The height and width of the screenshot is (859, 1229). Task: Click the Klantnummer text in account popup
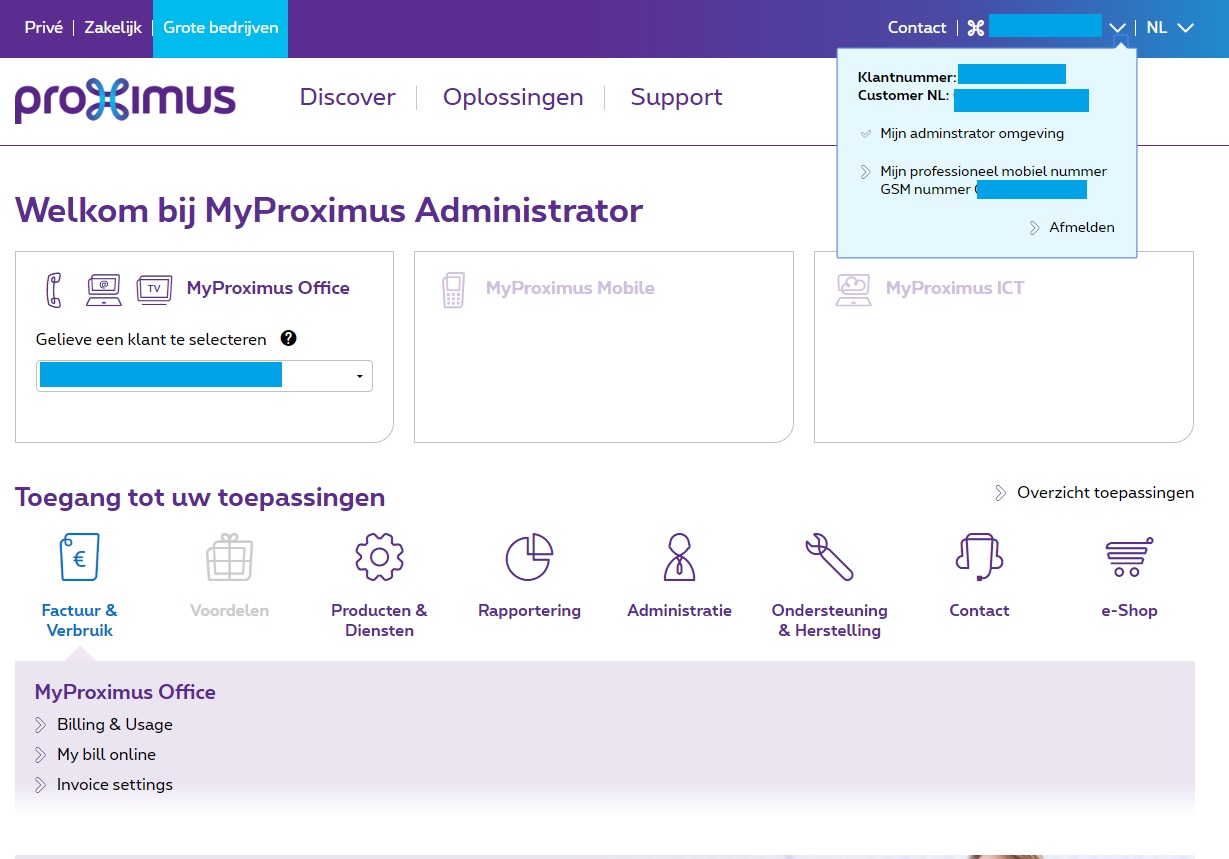coord(907,77)
